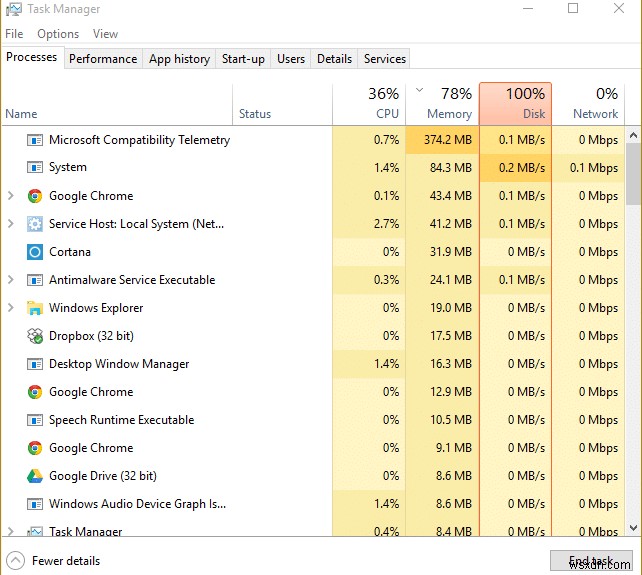Image resolution: width=642 pixels, height=575 pixels.
Task: Click the Cortana process icon
Action: [x=35, y=252]
